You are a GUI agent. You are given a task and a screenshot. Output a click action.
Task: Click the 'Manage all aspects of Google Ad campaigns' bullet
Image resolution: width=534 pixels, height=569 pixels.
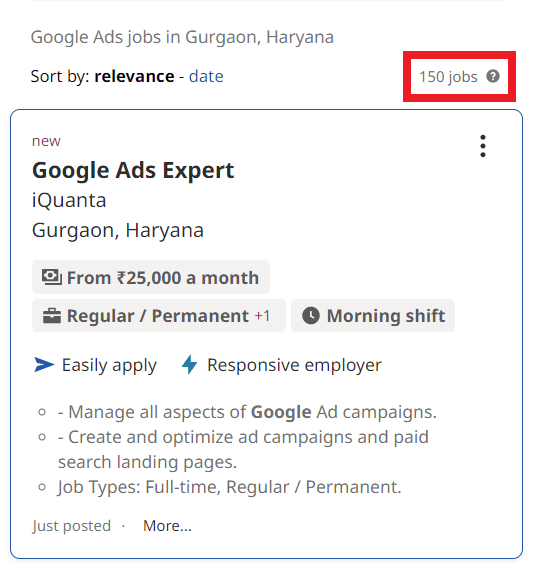point(247,412)
